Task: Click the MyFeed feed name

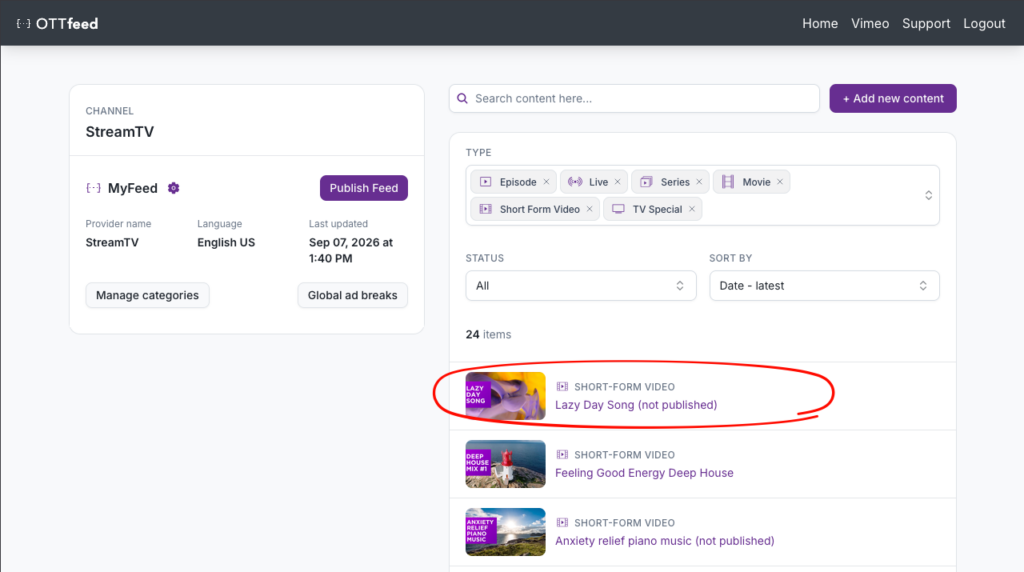Action: (133, 188)
